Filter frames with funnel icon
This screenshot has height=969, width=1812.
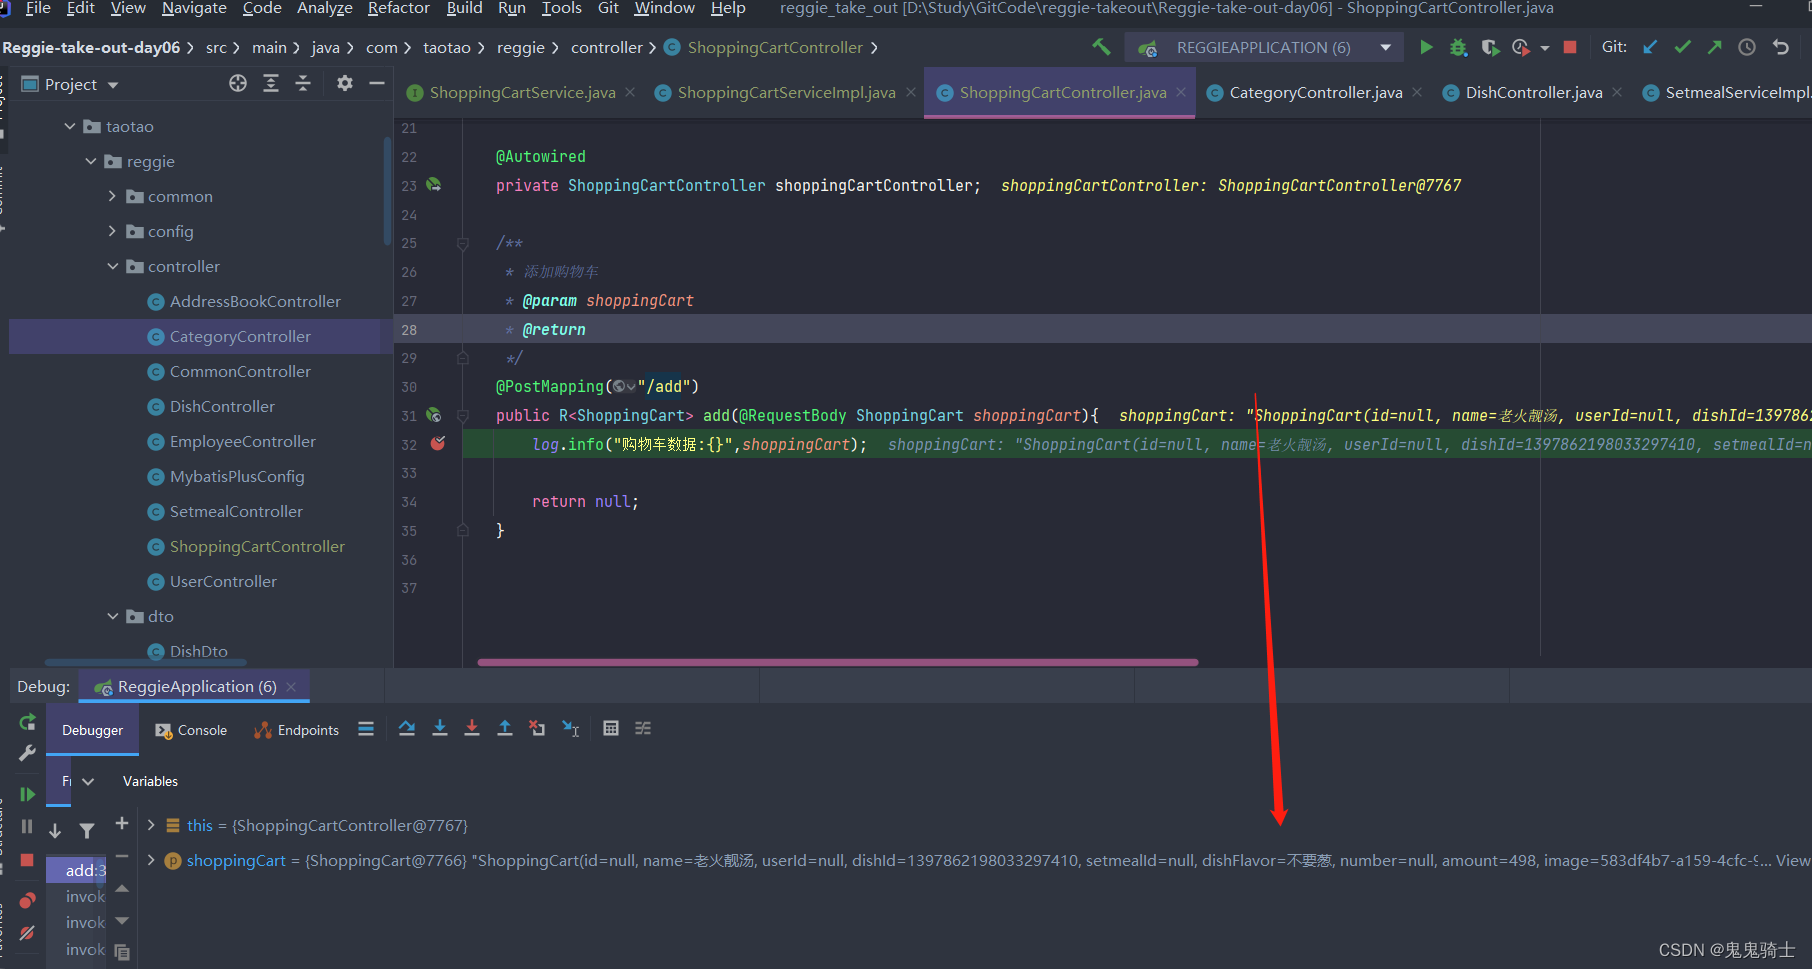(x=87, y=830)
